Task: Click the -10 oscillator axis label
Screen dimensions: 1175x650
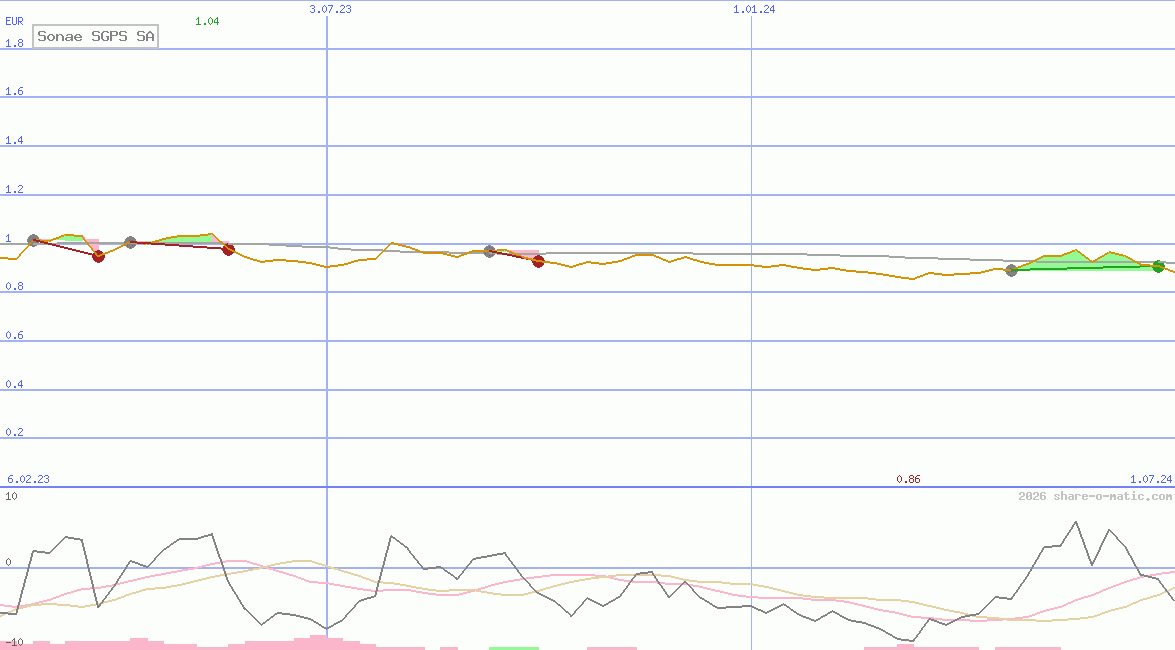Action: tap(12, 642)
